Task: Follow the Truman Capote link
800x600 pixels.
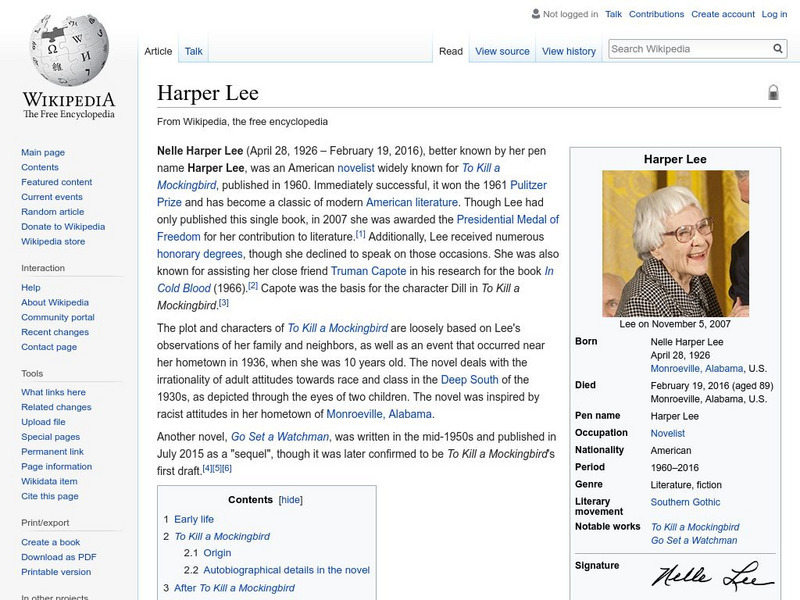Action: click(x=368, y=271)
